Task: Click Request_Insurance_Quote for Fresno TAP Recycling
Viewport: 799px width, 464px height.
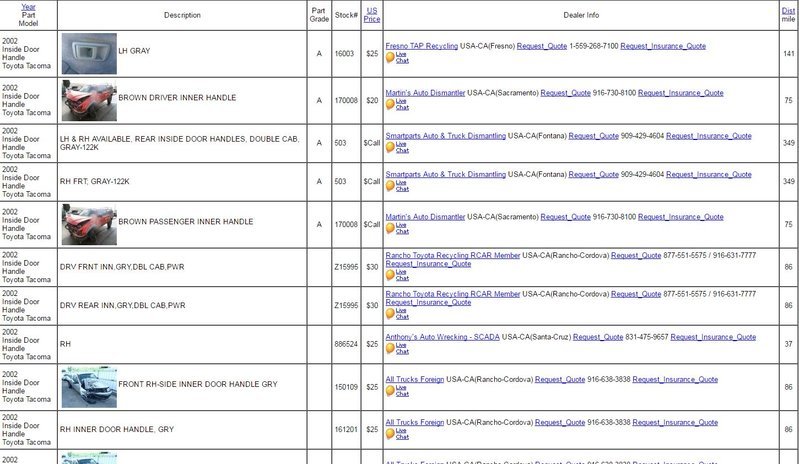Action: (x=663, y=46)
